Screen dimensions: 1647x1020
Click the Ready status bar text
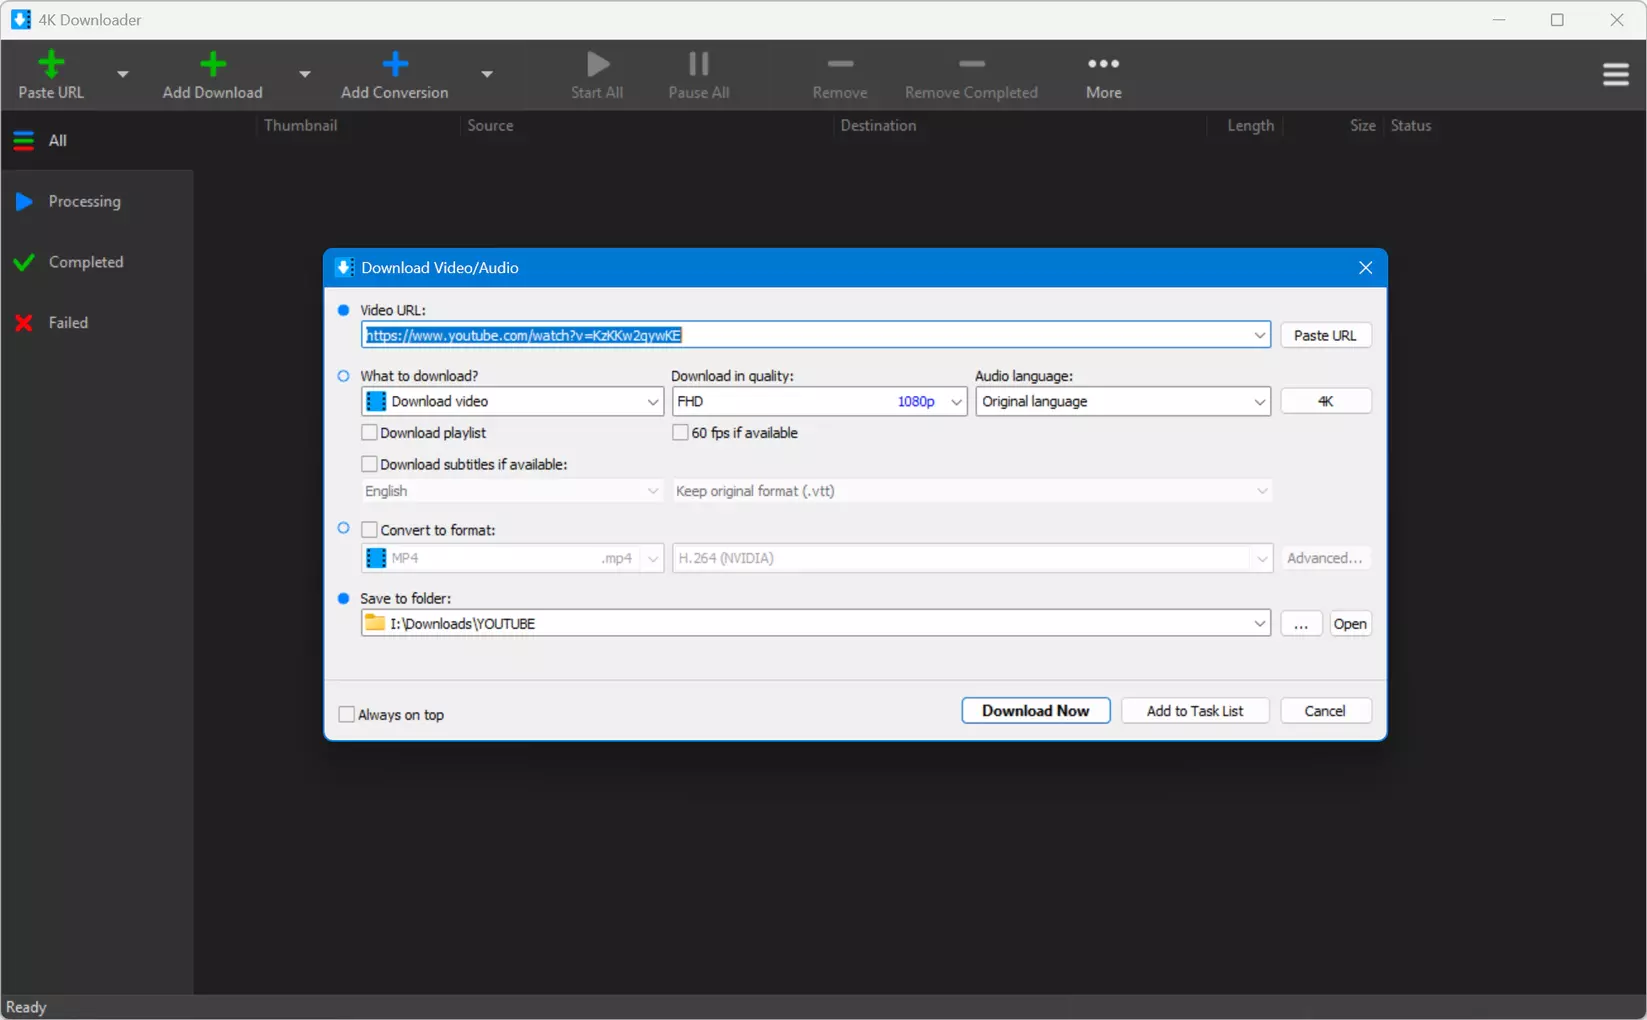pyautogui.click(x=26, y=1007)
